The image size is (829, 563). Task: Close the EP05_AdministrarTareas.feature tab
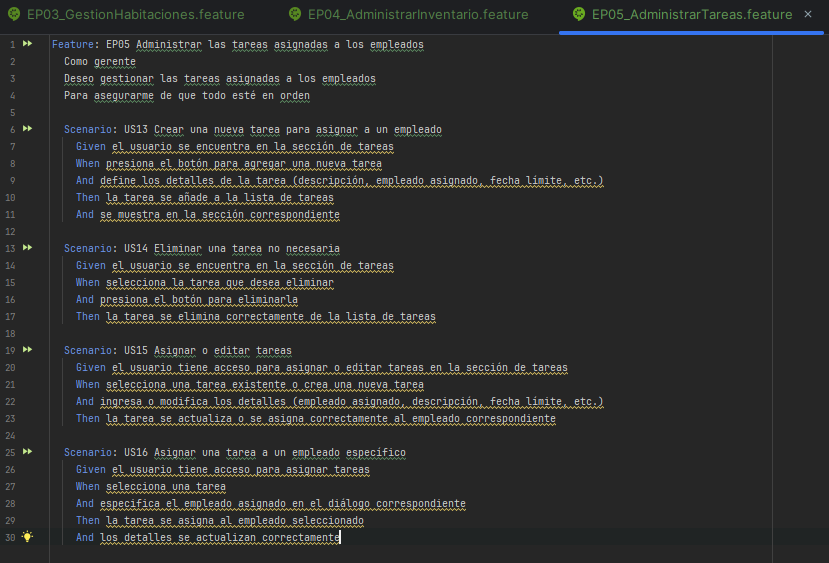[808, 14]
